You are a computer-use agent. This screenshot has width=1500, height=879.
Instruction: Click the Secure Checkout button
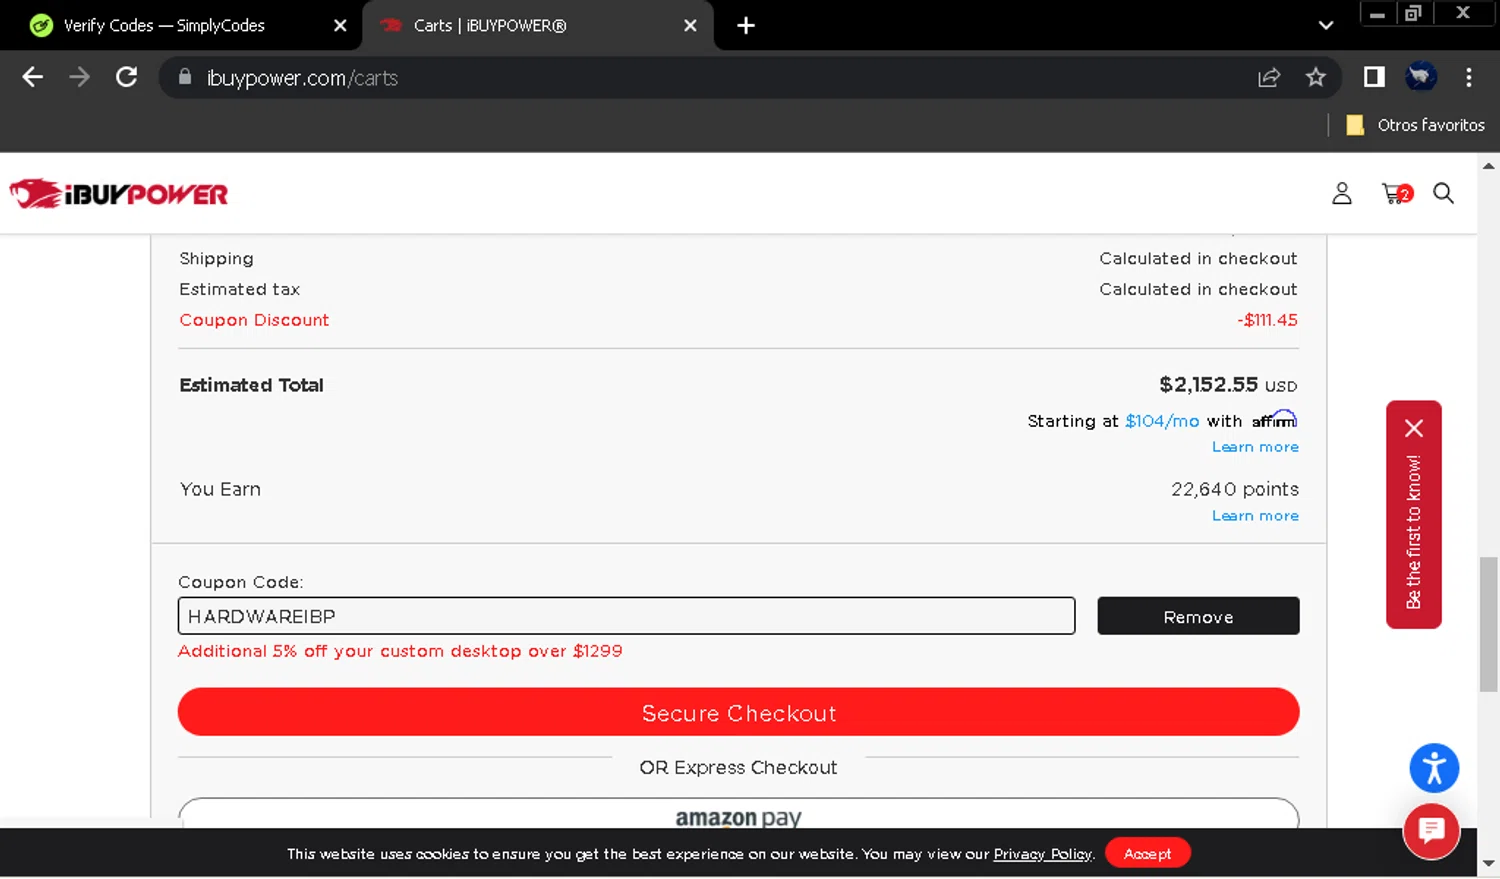[x=738, y=712]
